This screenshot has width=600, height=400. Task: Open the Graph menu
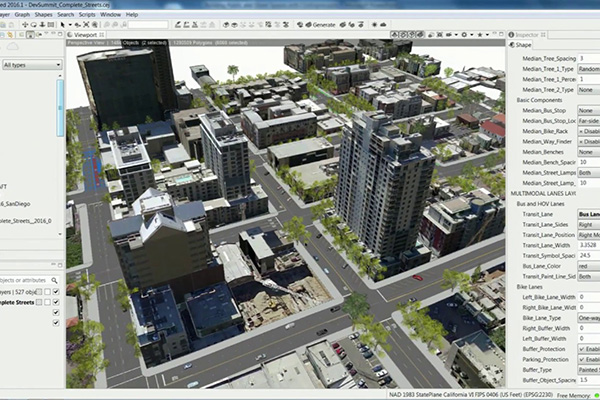coord(22,15)
